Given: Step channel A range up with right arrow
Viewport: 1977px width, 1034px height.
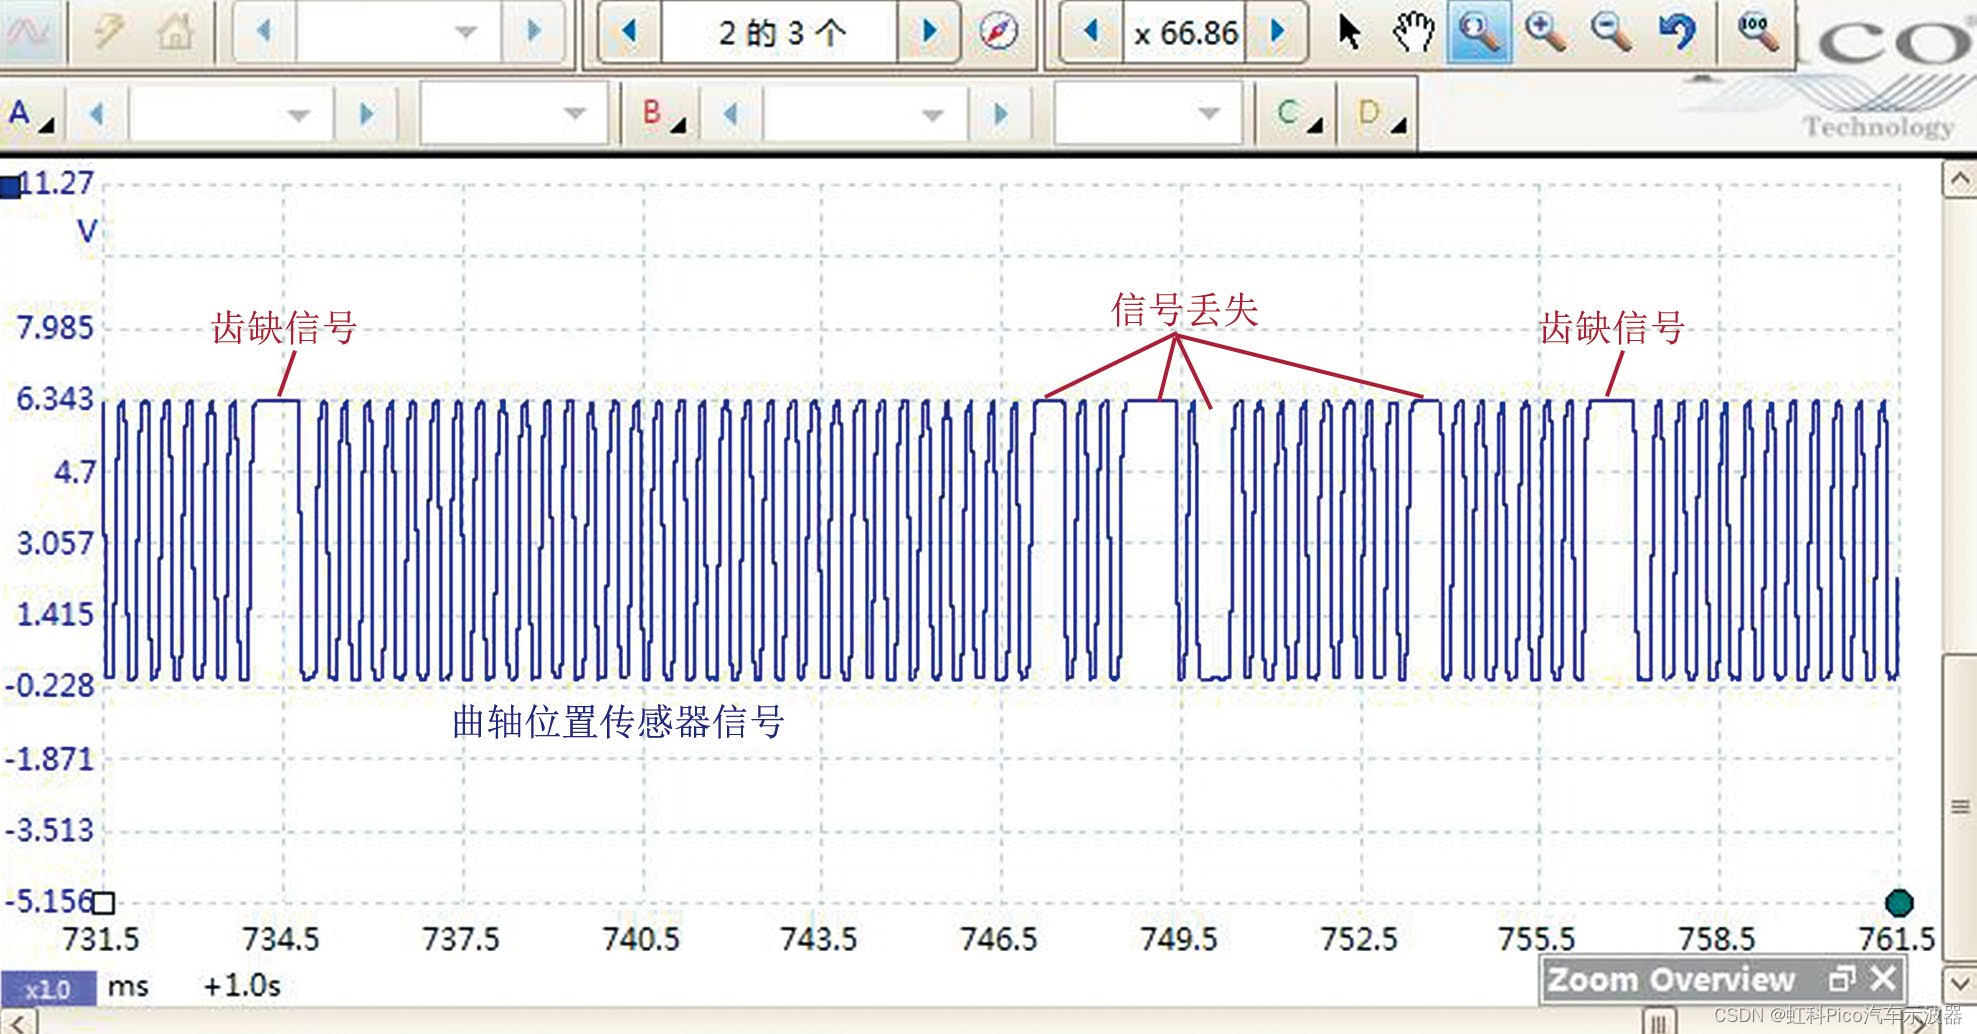Looking at the screenshot, I should (366, 114).
